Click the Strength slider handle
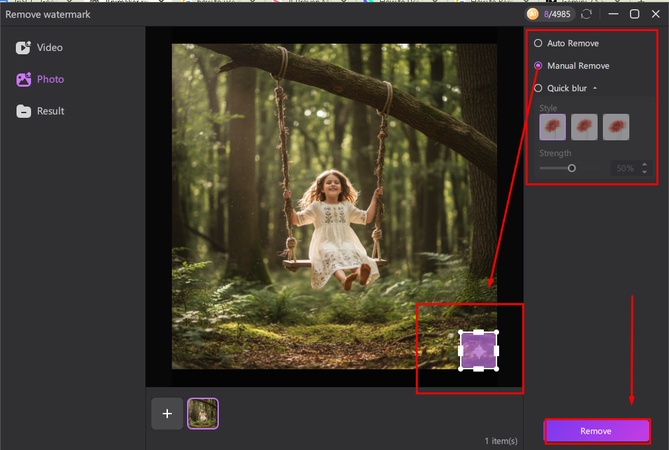This screenshot has width=669, height=450. (572, 168)
